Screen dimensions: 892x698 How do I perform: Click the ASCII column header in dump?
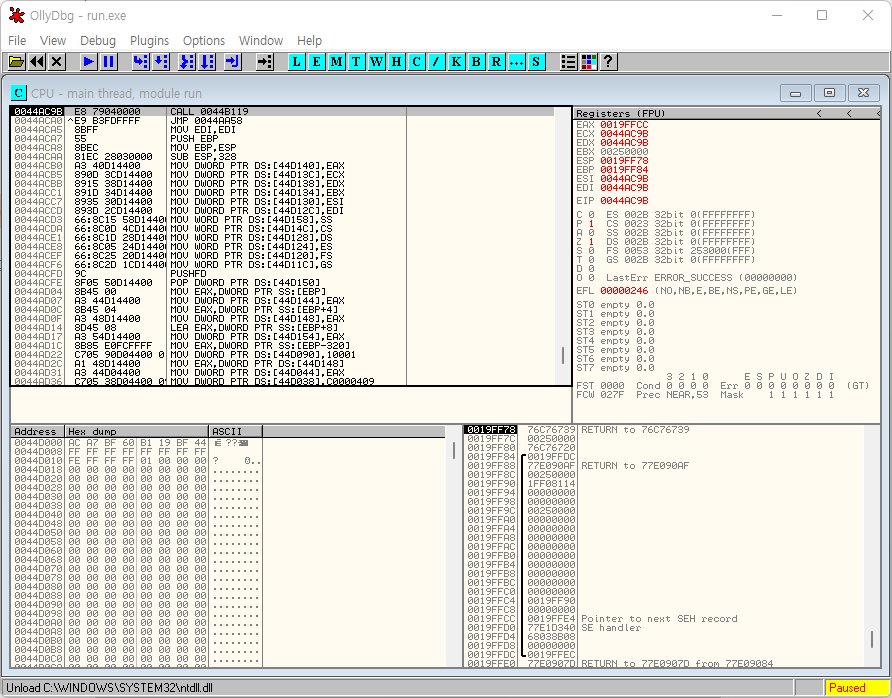236,431
